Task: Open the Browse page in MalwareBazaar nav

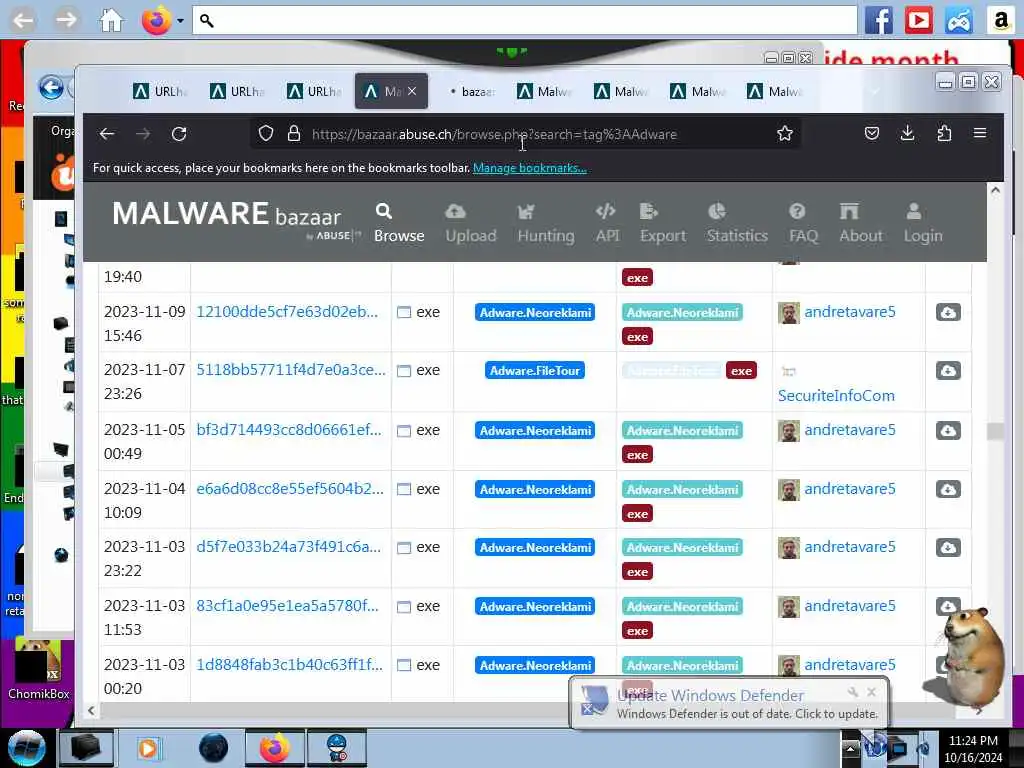Action: click(399, 223)
